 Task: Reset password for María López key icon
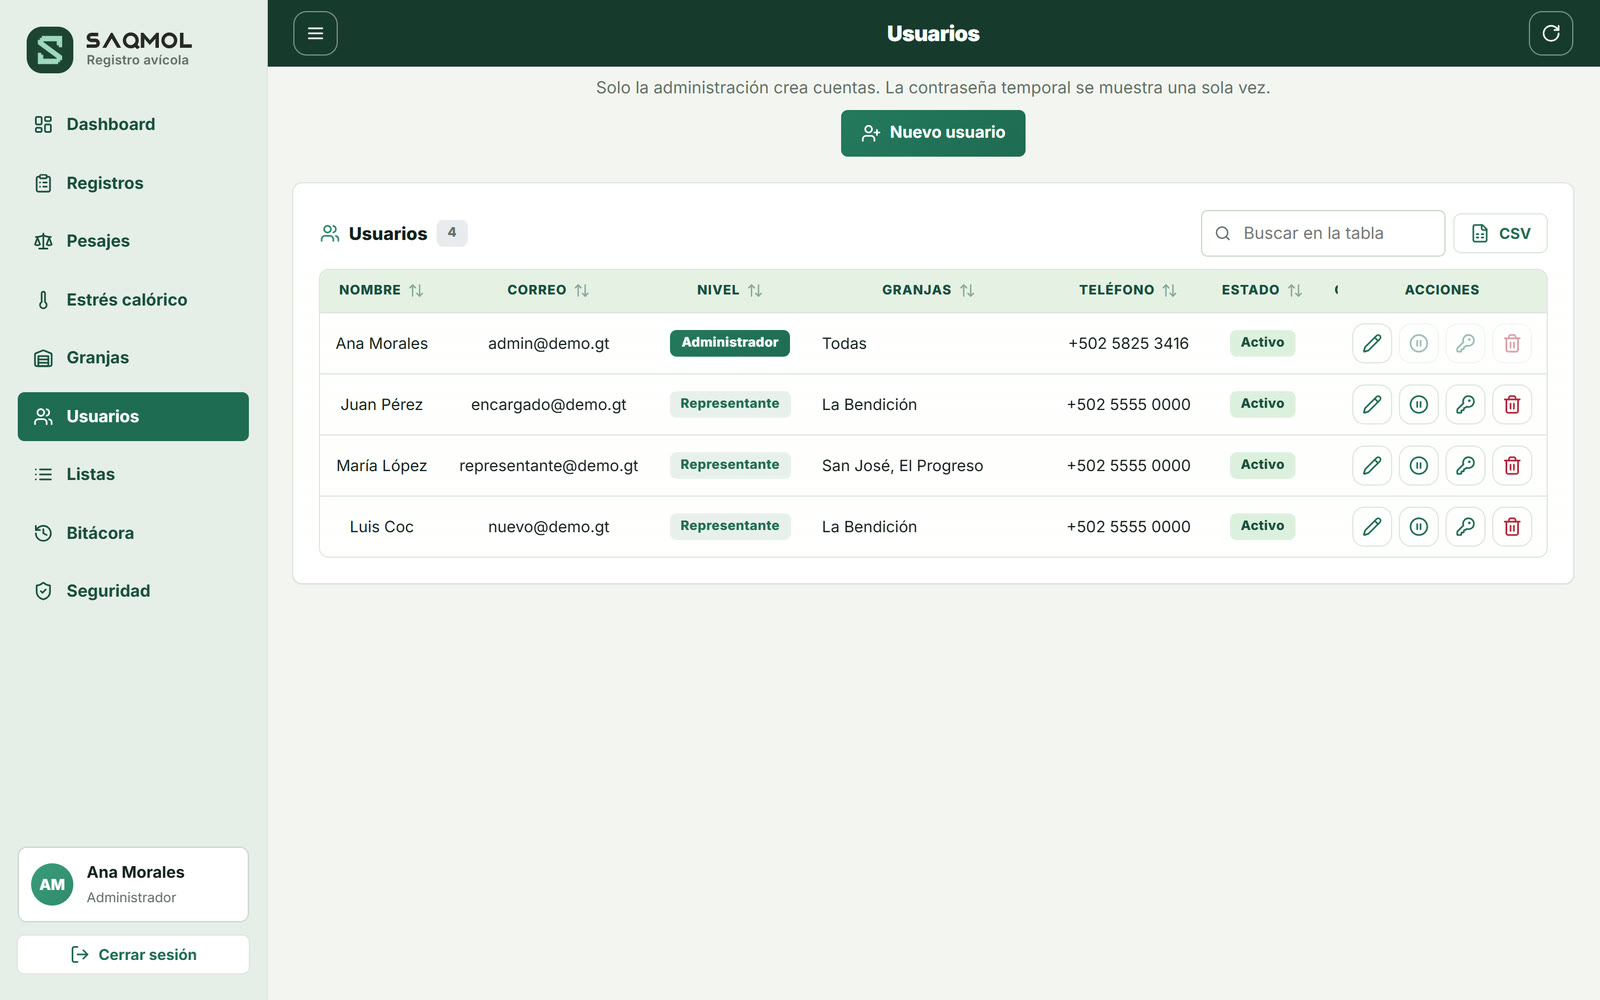point(1465,465)
